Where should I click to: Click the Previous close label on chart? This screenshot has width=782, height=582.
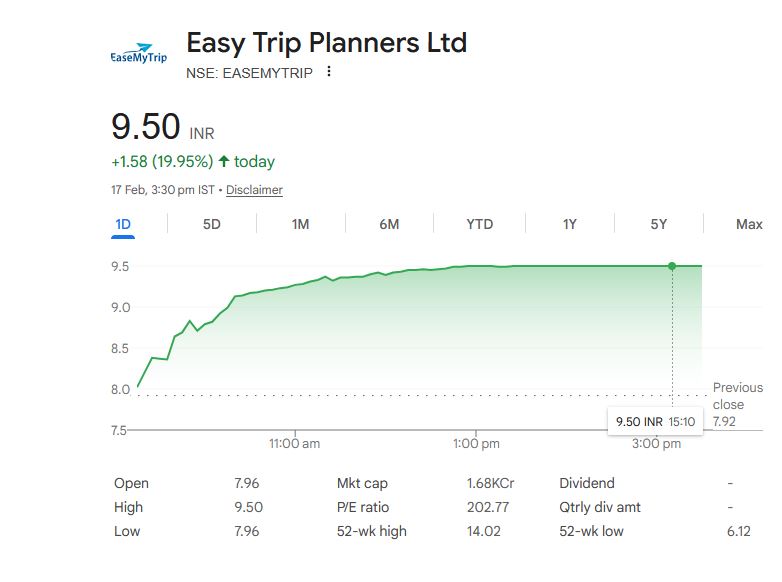pos(737,396)
